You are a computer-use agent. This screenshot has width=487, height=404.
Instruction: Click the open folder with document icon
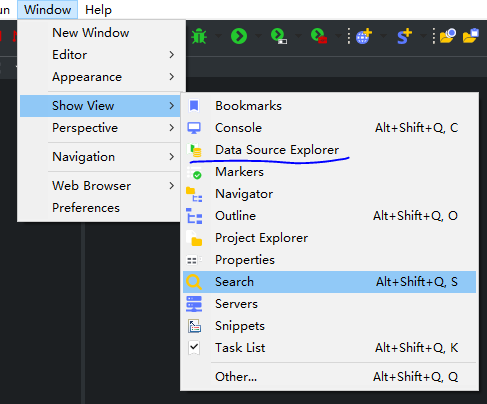[471, 36]
